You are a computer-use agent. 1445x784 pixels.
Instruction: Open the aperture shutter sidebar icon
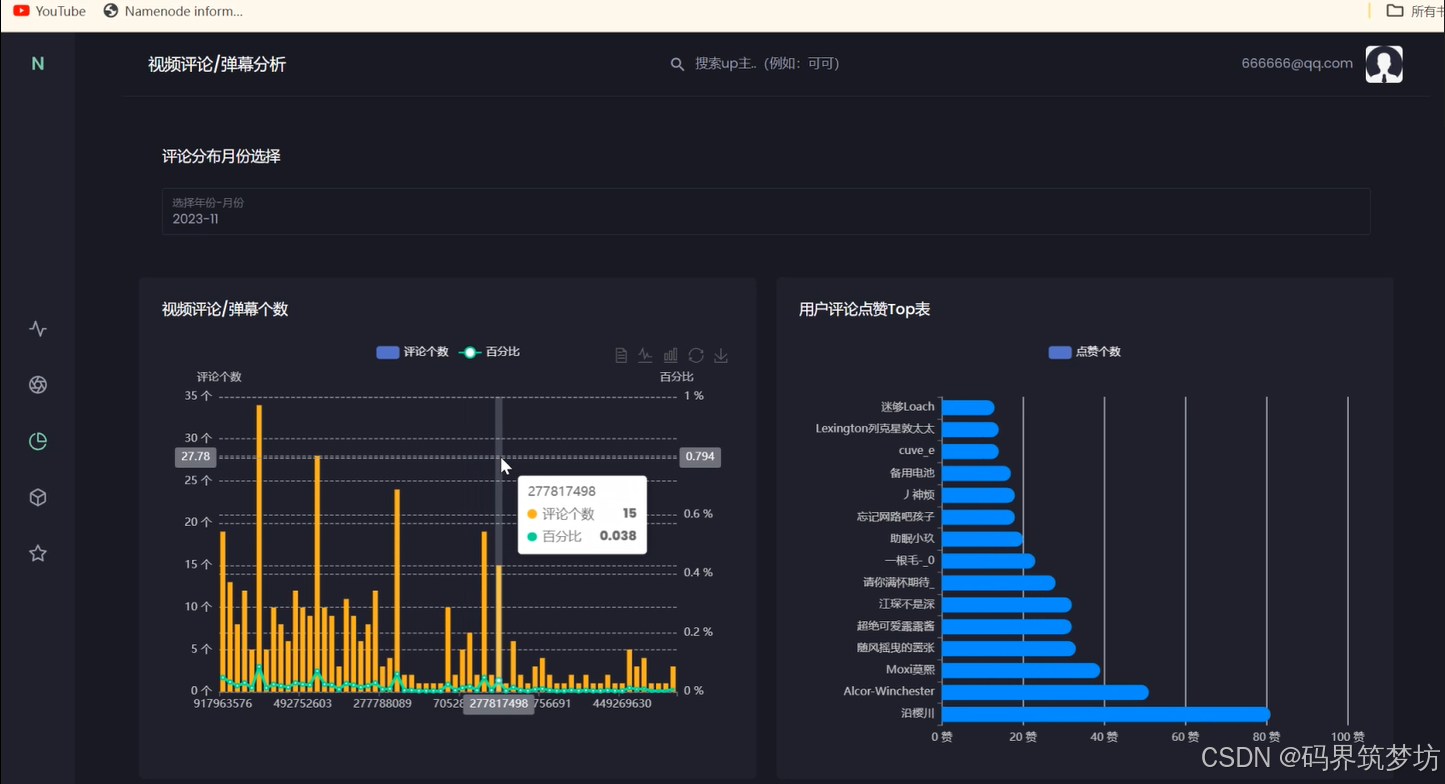tap(38, 385)
